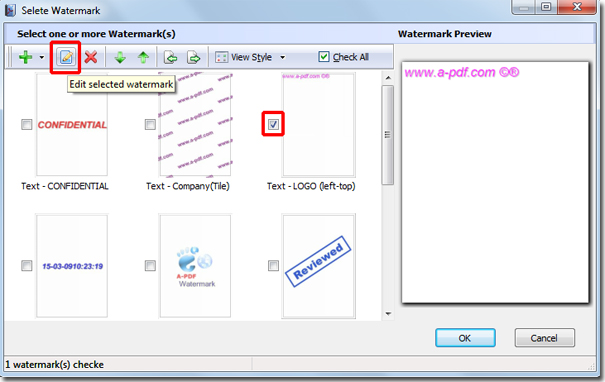Open the add watermark dropdown arrow
The image size is (605, 382).
42,57
